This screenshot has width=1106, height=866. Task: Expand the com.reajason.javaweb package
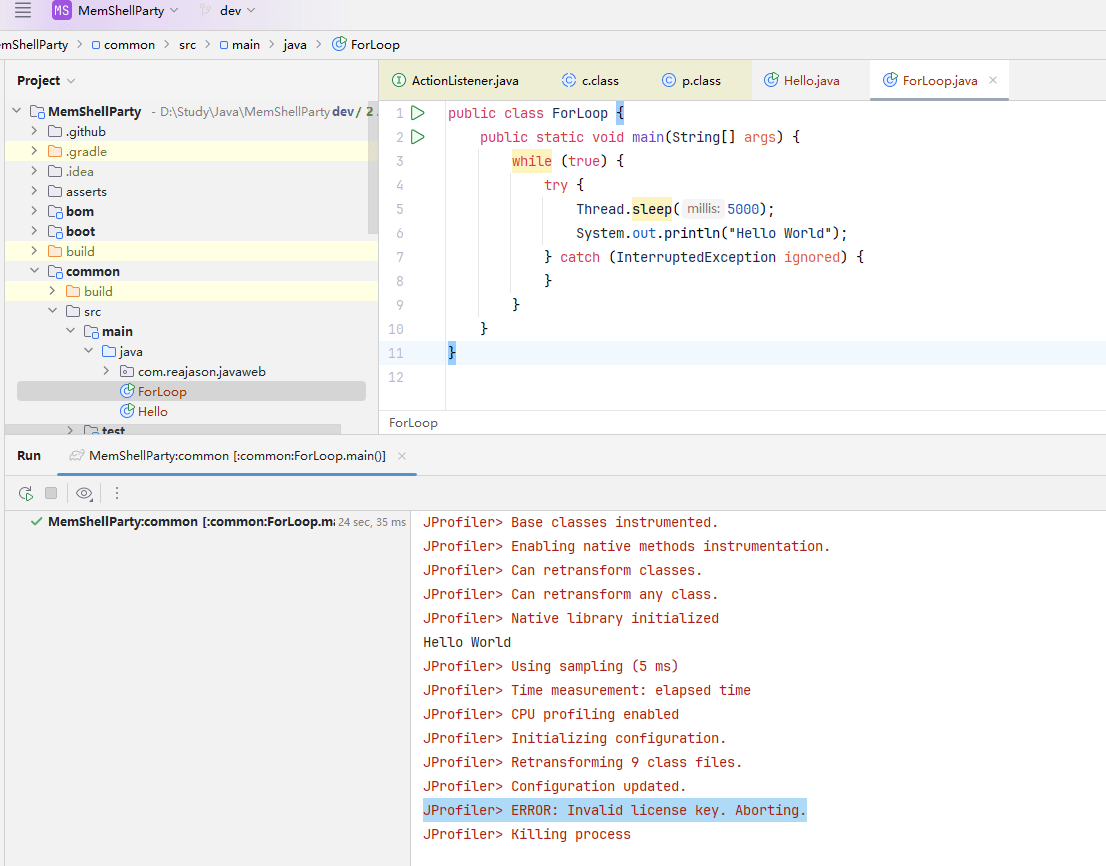107,372
